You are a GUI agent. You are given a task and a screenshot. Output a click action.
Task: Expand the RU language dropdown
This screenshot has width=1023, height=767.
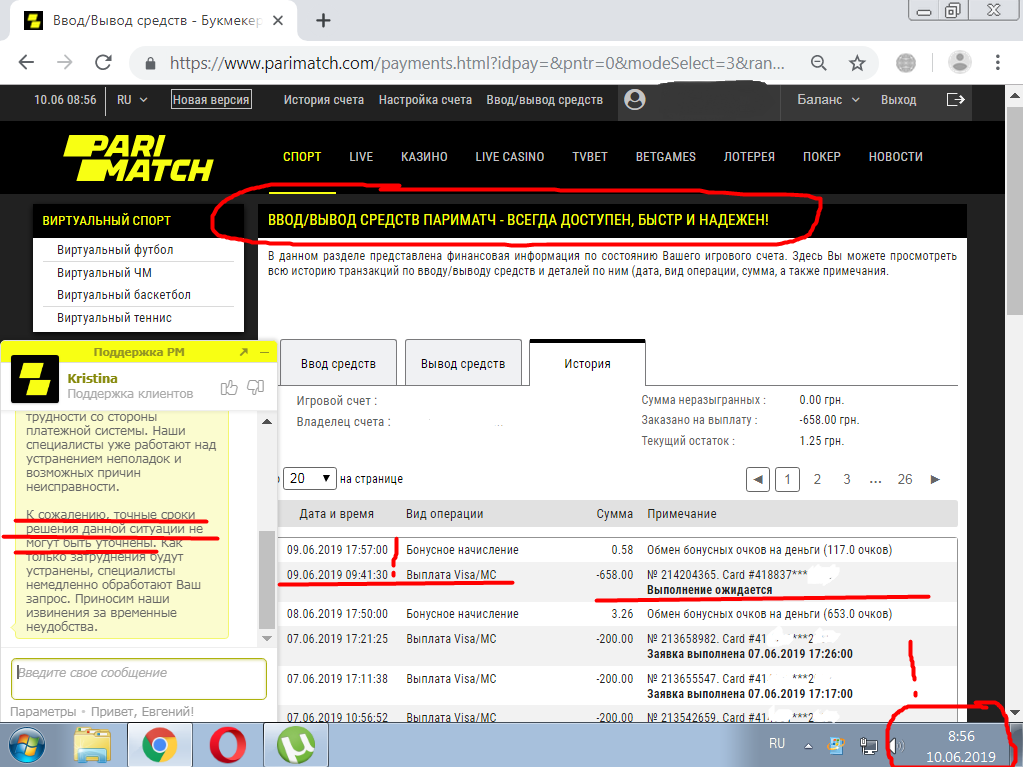coord(132,100)
